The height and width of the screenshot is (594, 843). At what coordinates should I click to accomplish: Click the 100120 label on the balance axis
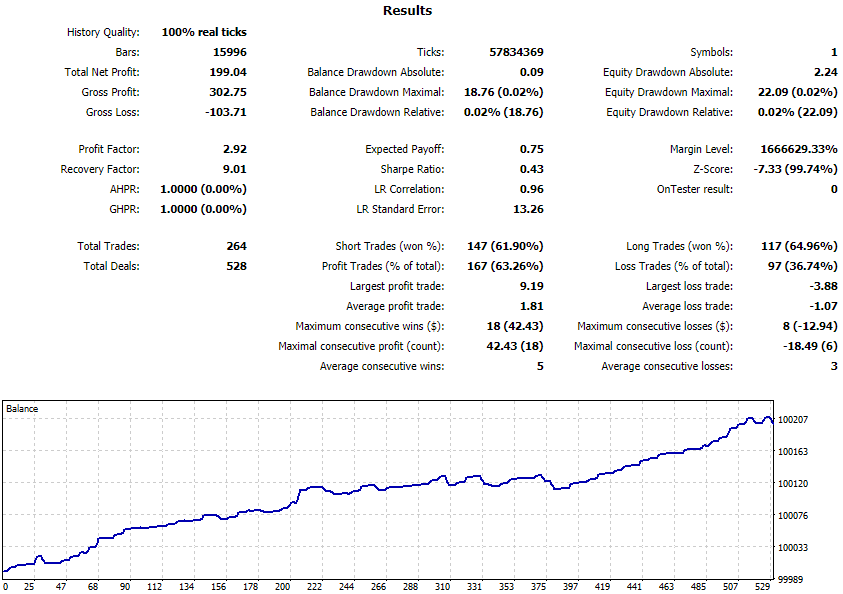tap(792, 484)
